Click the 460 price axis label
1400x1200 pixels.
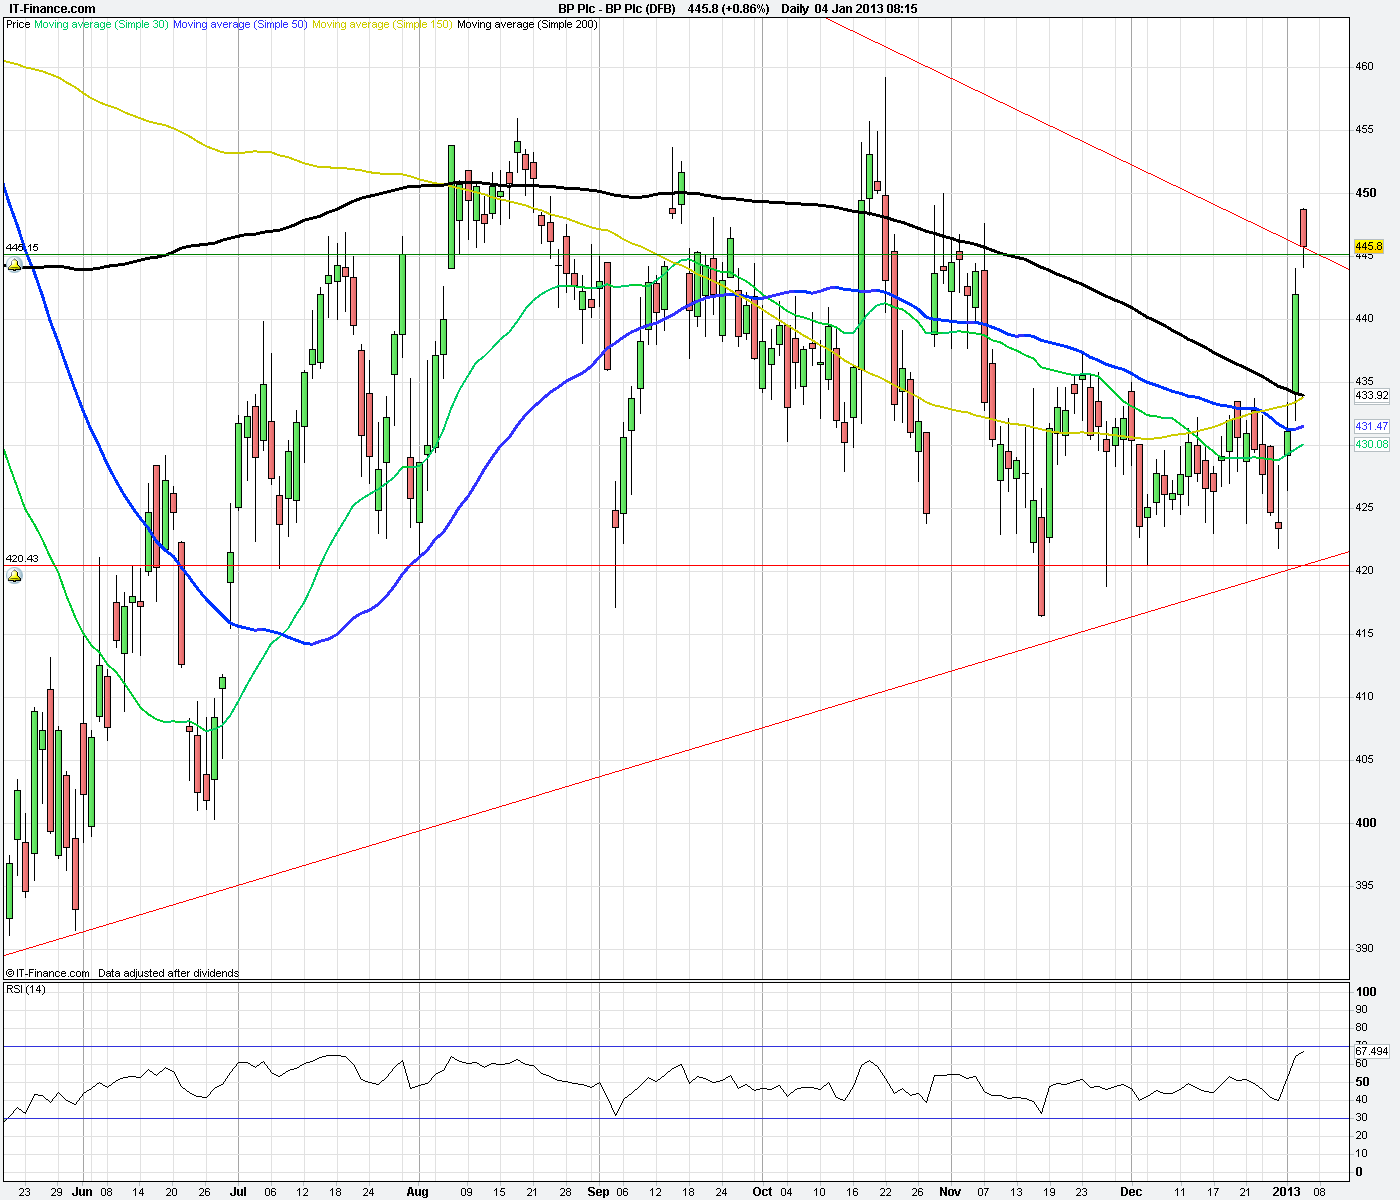[1364, 67]
